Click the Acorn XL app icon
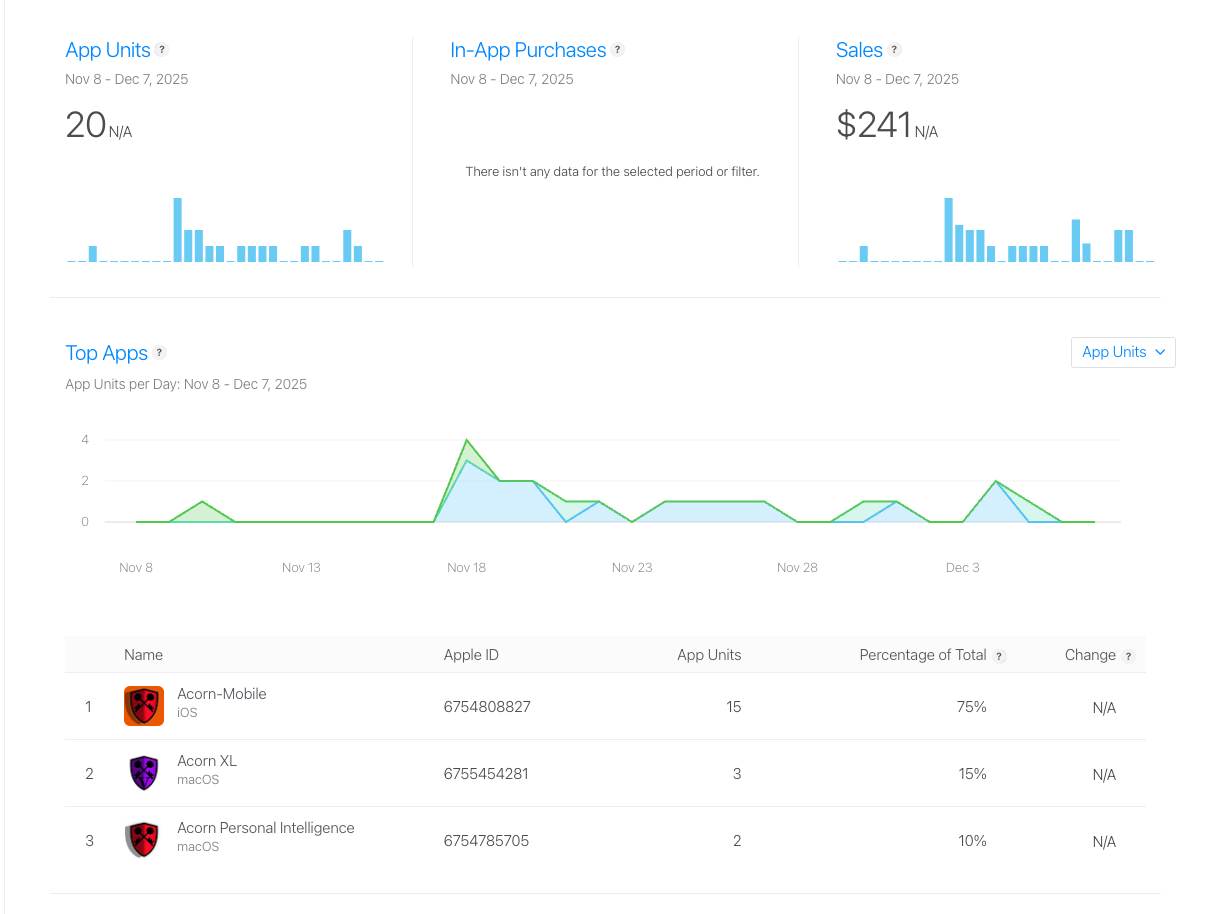The image size is (1205, 914). 144,773
